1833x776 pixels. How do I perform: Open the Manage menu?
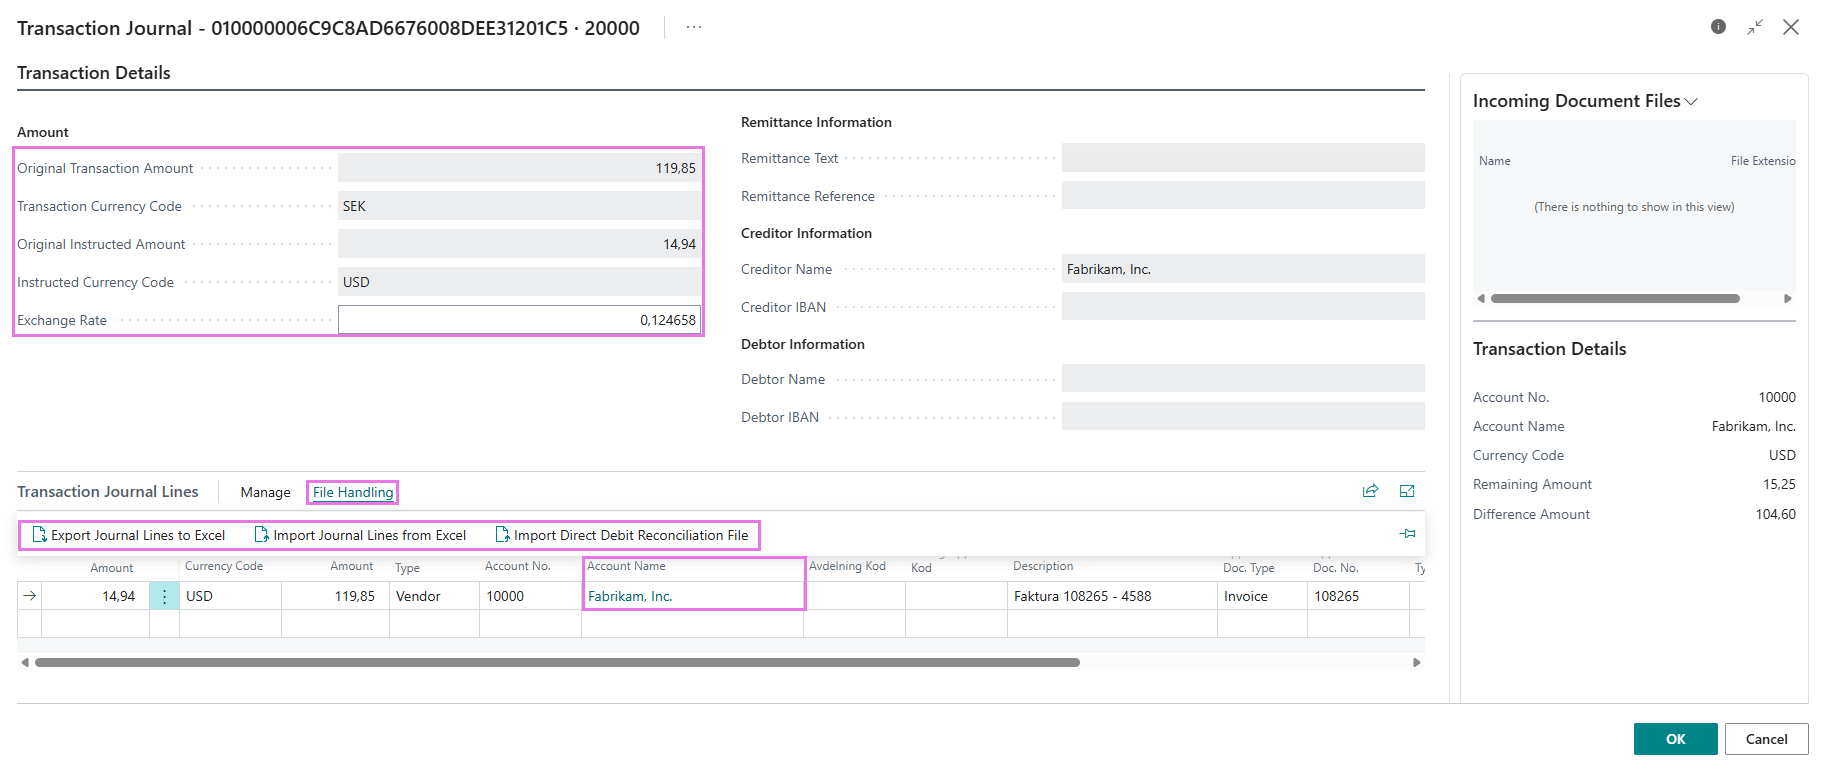point(265,492)
